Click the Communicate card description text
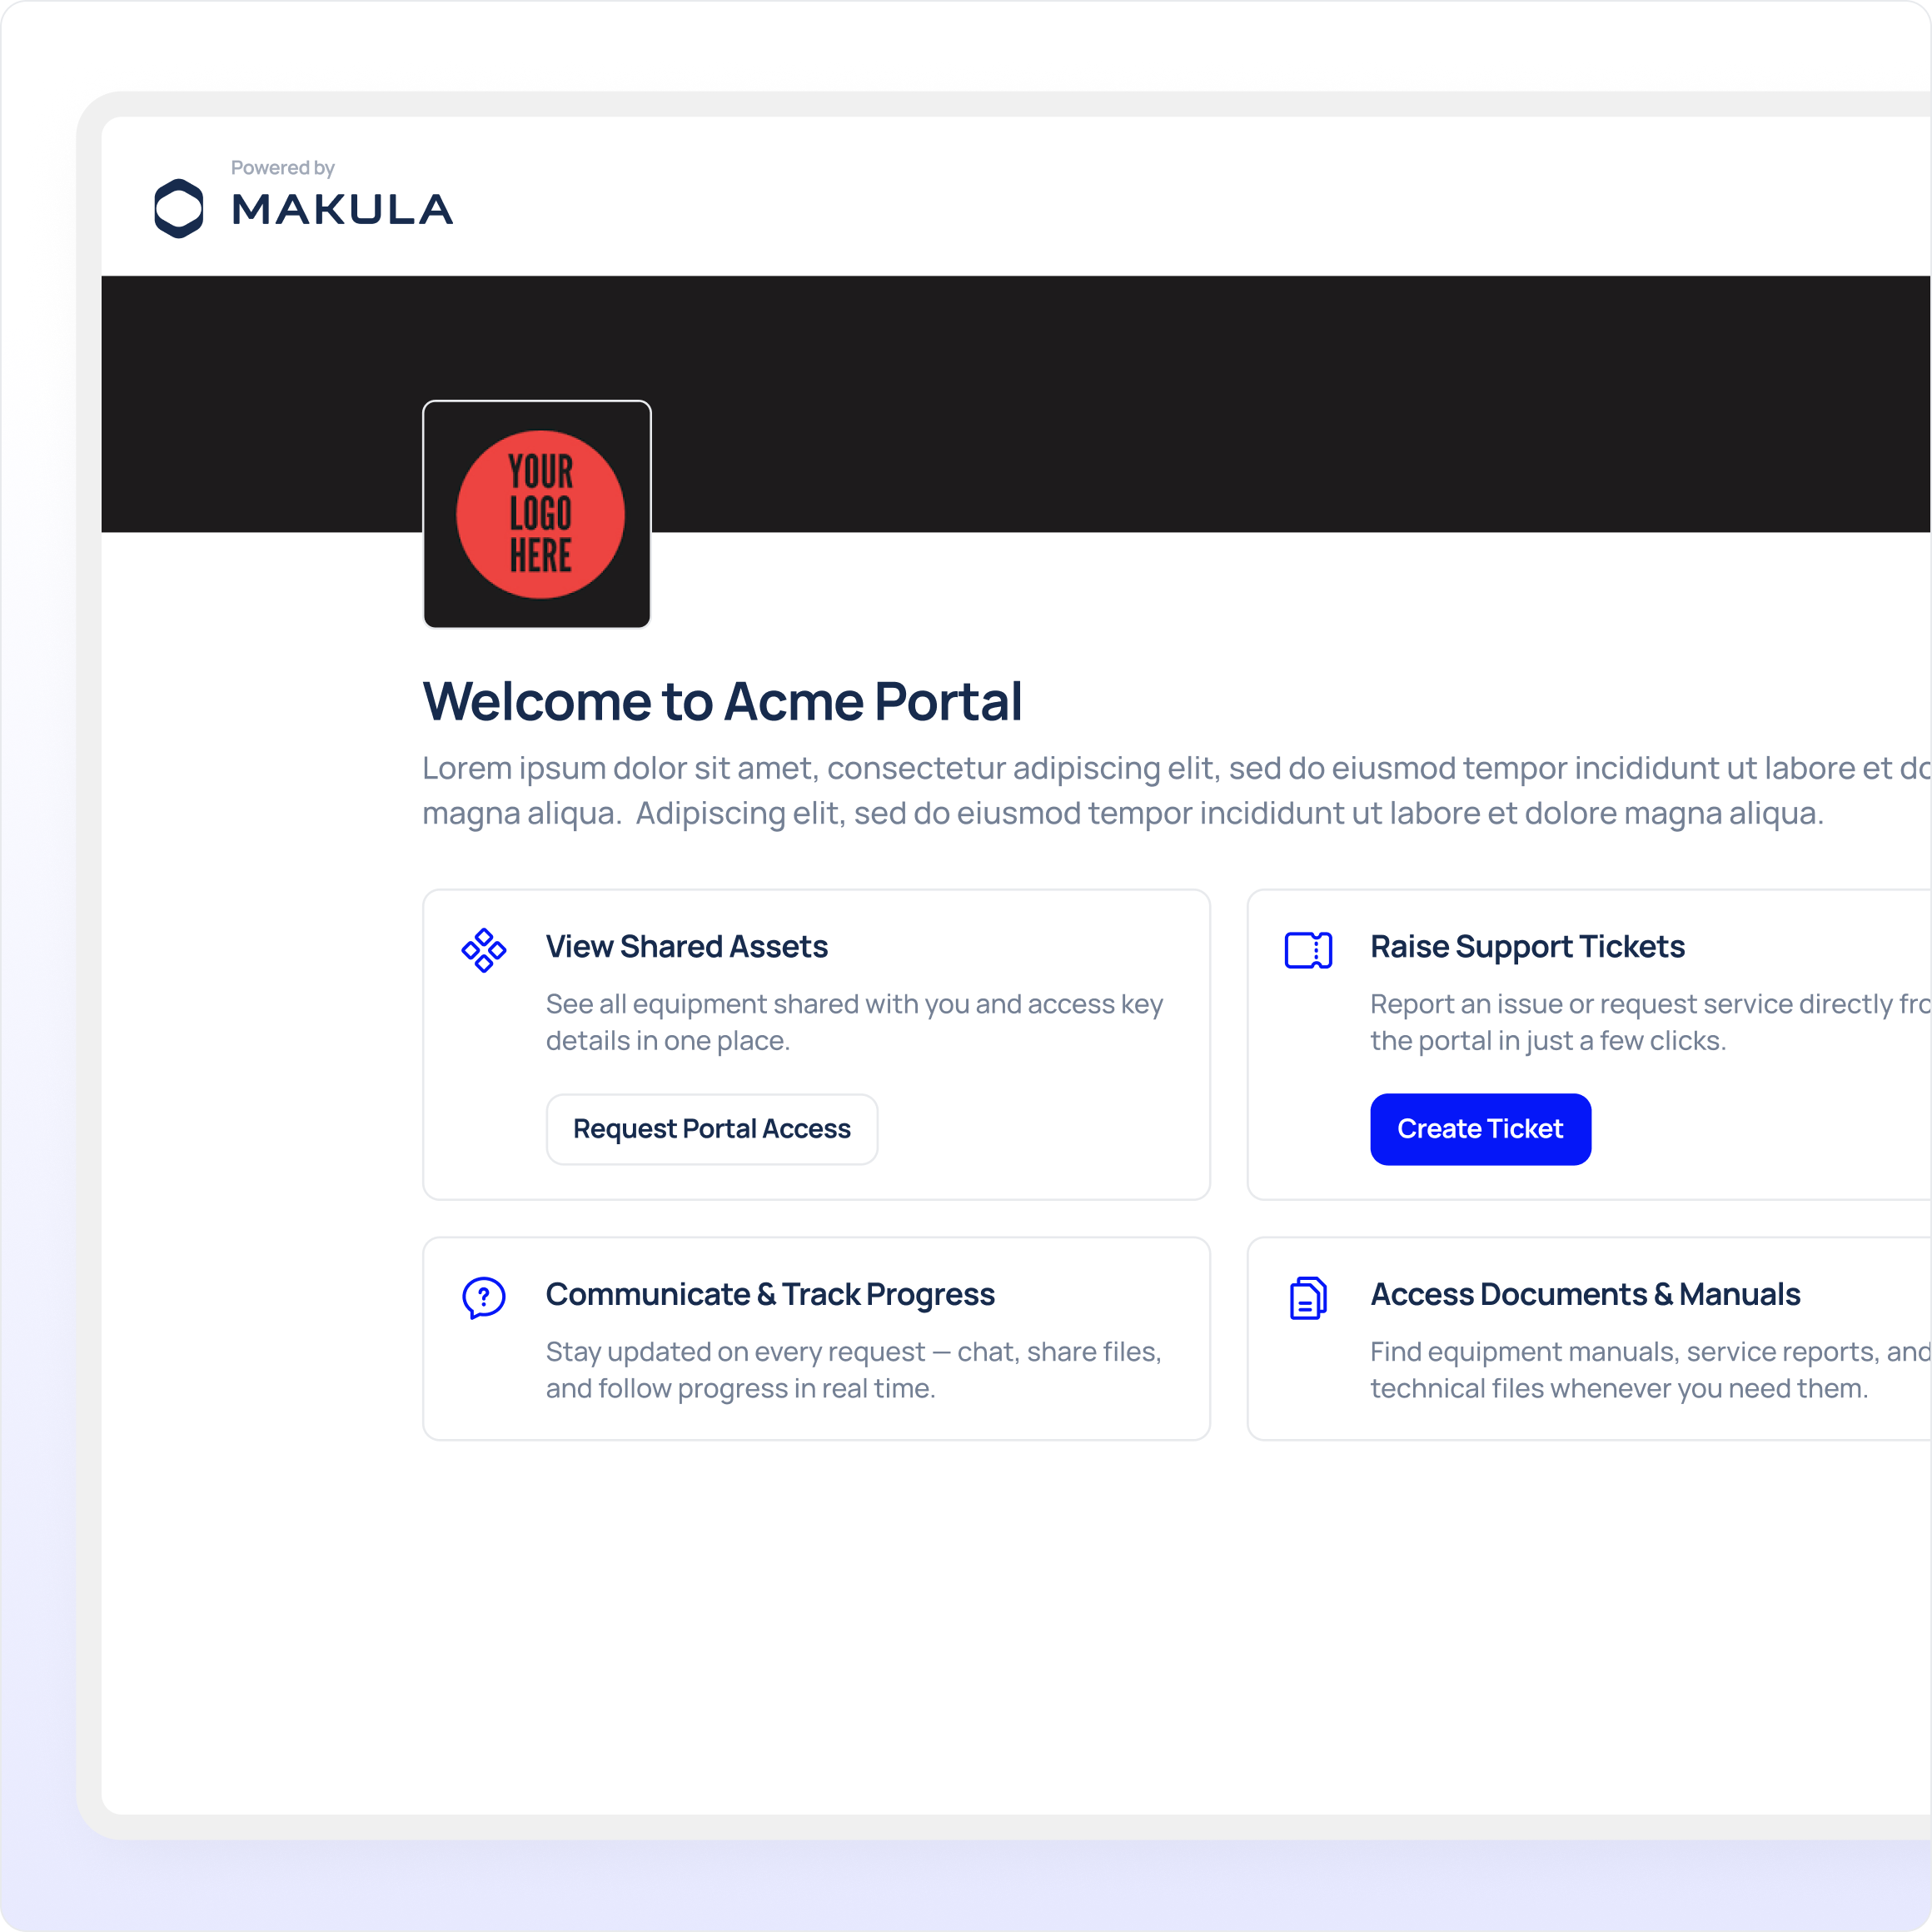 pyautogui.click(x=853, y=1370)
